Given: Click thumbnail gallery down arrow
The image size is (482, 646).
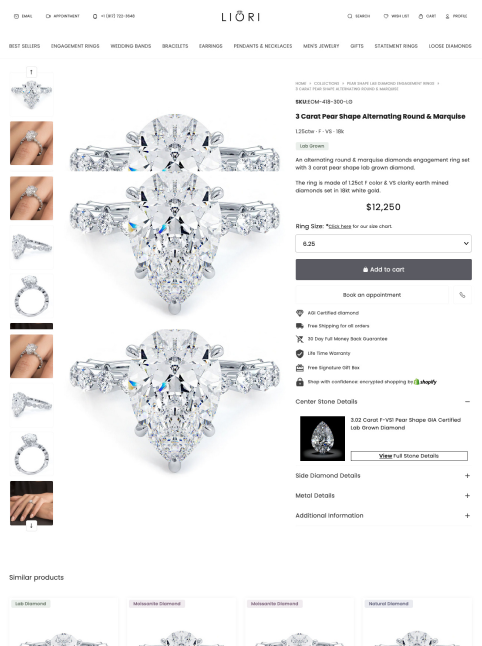Looking at the screenshot, I should (31, 526).
